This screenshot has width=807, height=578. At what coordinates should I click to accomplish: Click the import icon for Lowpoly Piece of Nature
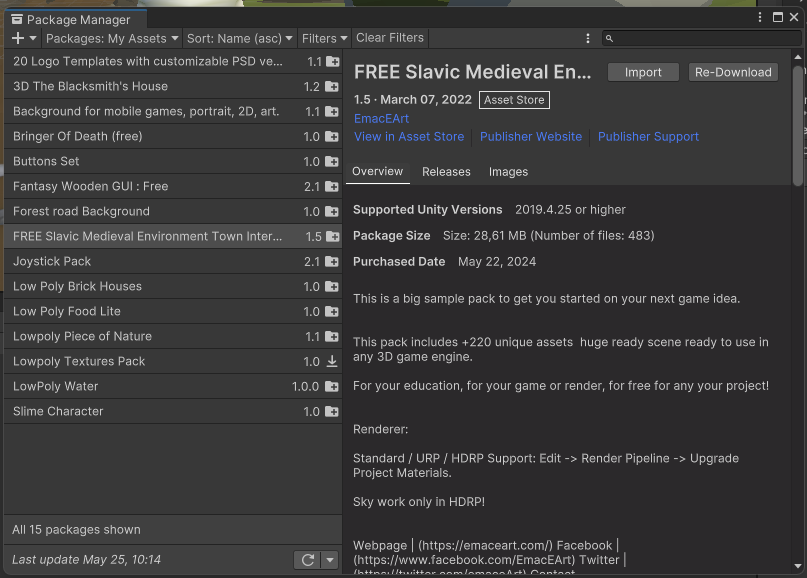tap(332, 337)
